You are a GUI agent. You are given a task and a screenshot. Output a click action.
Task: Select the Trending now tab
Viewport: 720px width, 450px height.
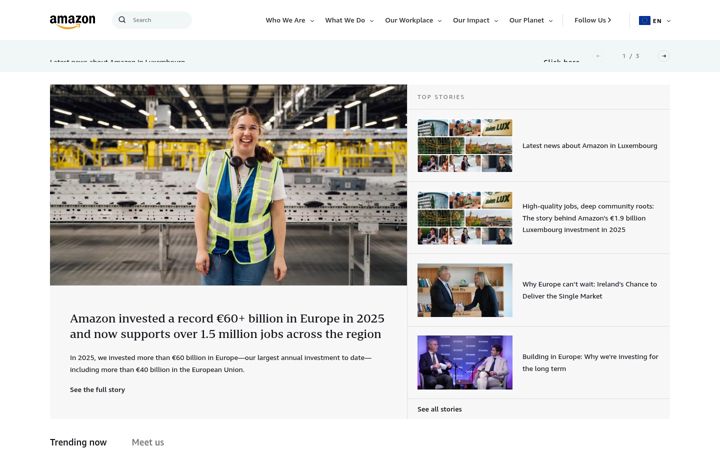click(x=78, y=442)
